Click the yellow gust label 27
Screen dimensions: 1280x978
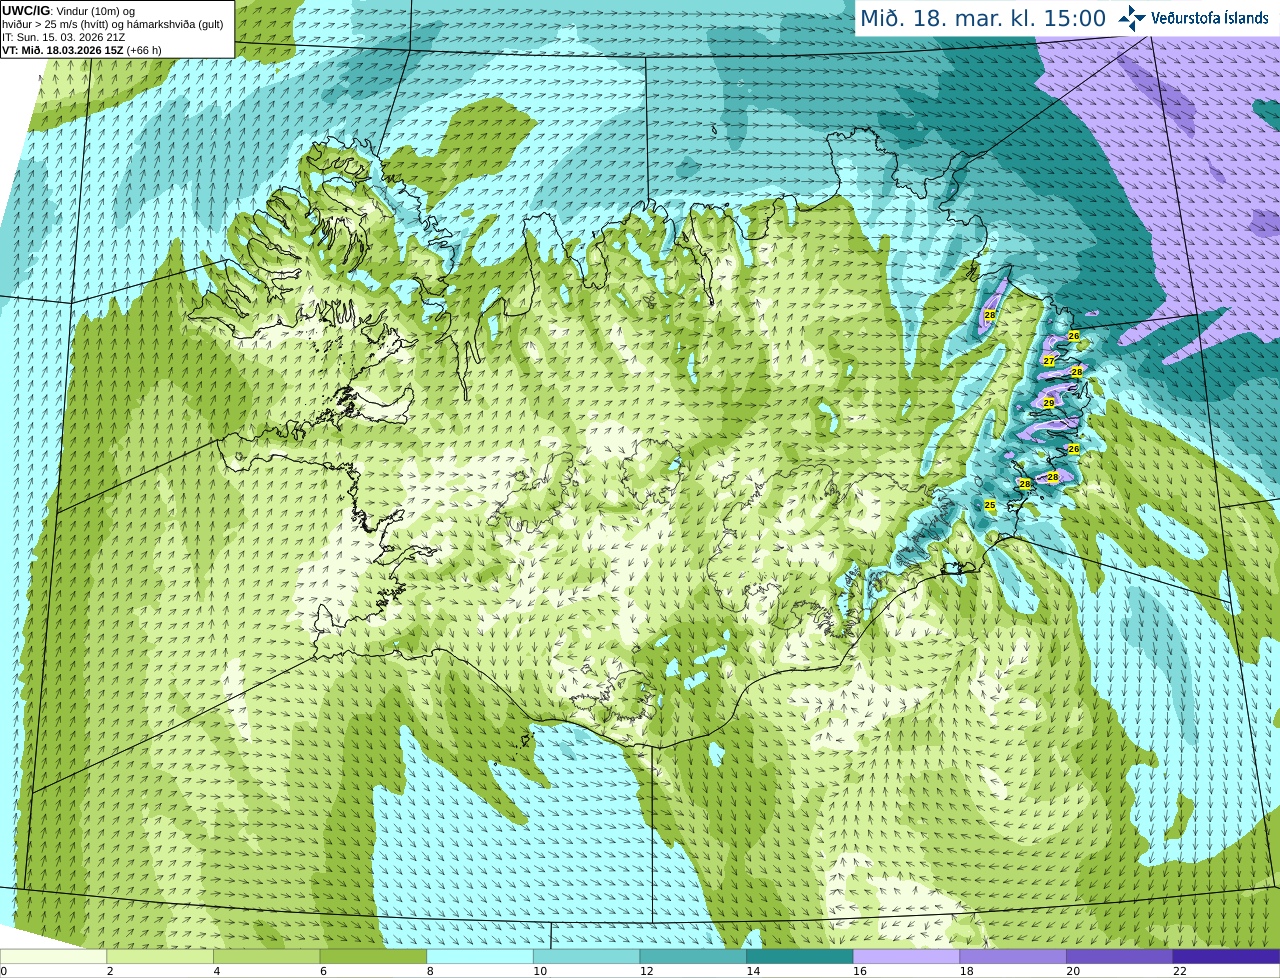coord(1049,361)
